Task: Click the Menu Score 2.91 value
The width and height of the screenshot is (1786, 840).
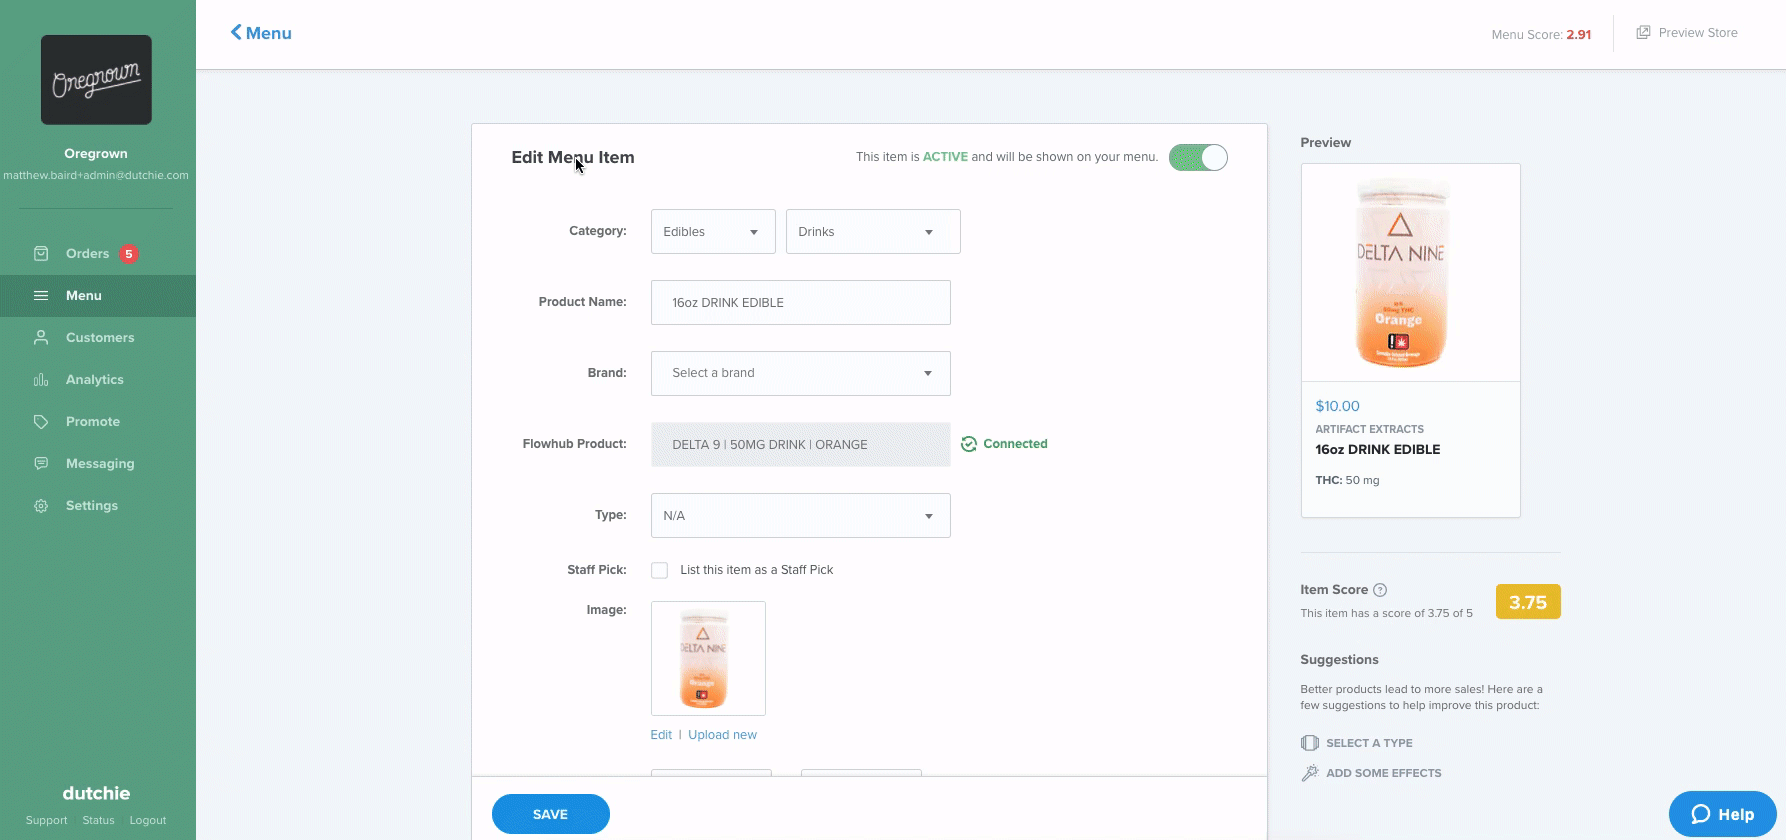Action: point(1579,34)
